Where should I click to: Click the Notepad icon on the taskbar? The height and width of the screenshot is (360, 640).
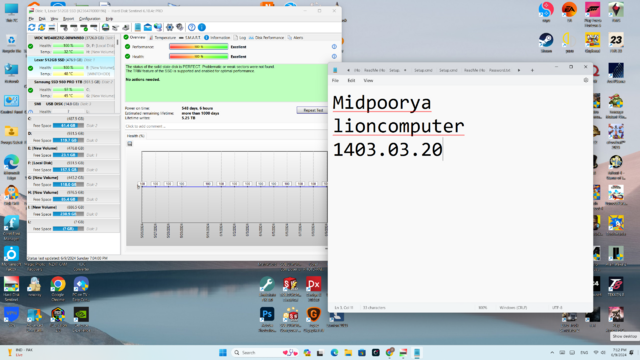tap(417, 353)
